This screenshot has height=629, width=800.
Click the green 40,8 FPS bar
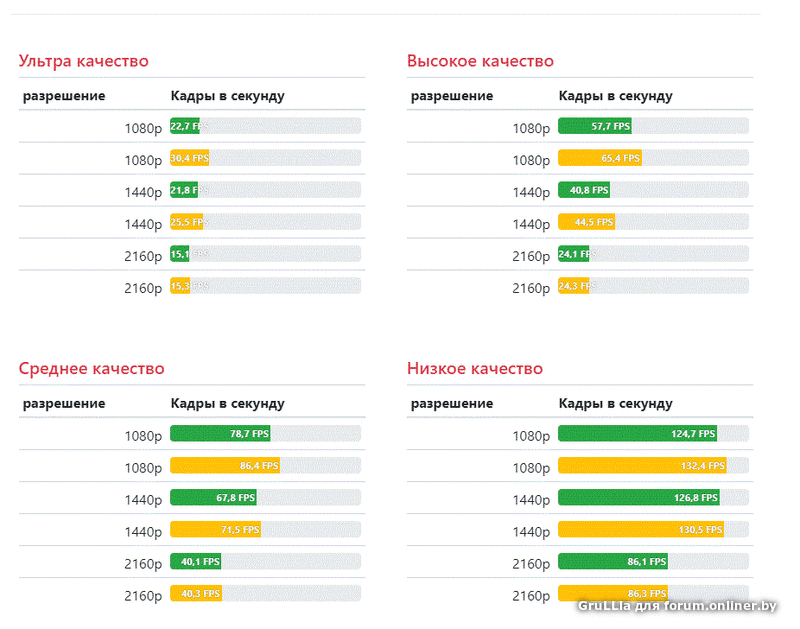click(x=584, y=190)
